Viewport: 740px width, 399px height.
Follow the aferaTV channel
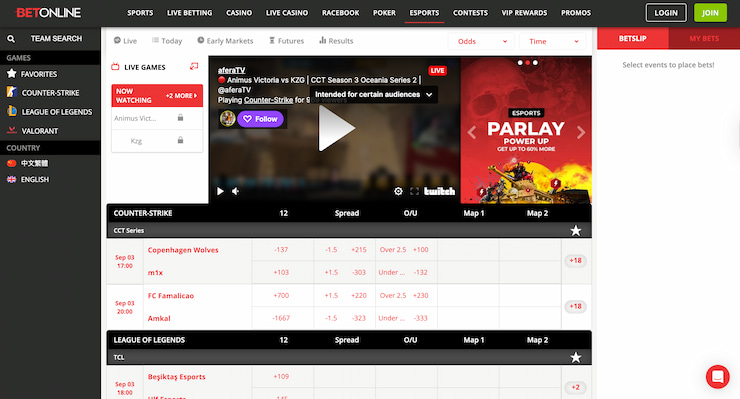coord(260,119)
